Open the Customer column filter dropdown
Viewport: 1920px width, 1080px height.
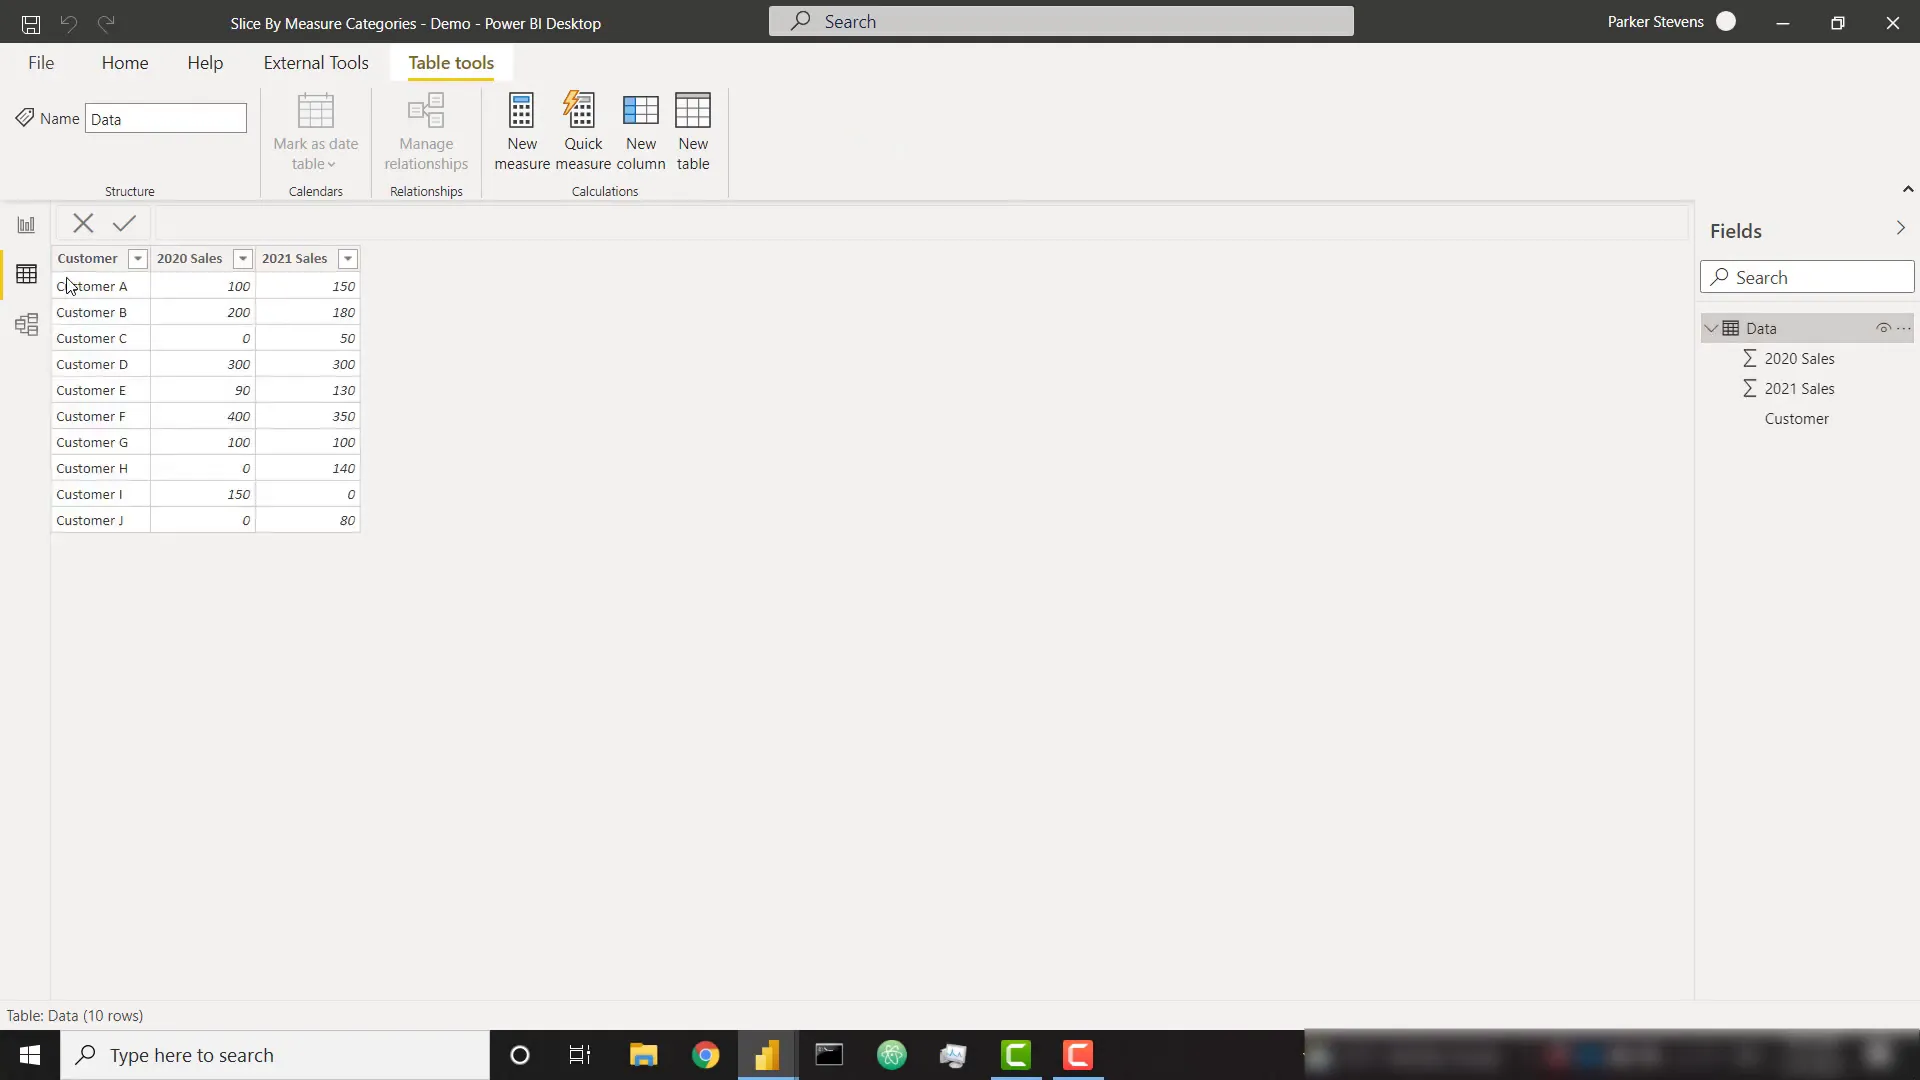coord(137,259)
